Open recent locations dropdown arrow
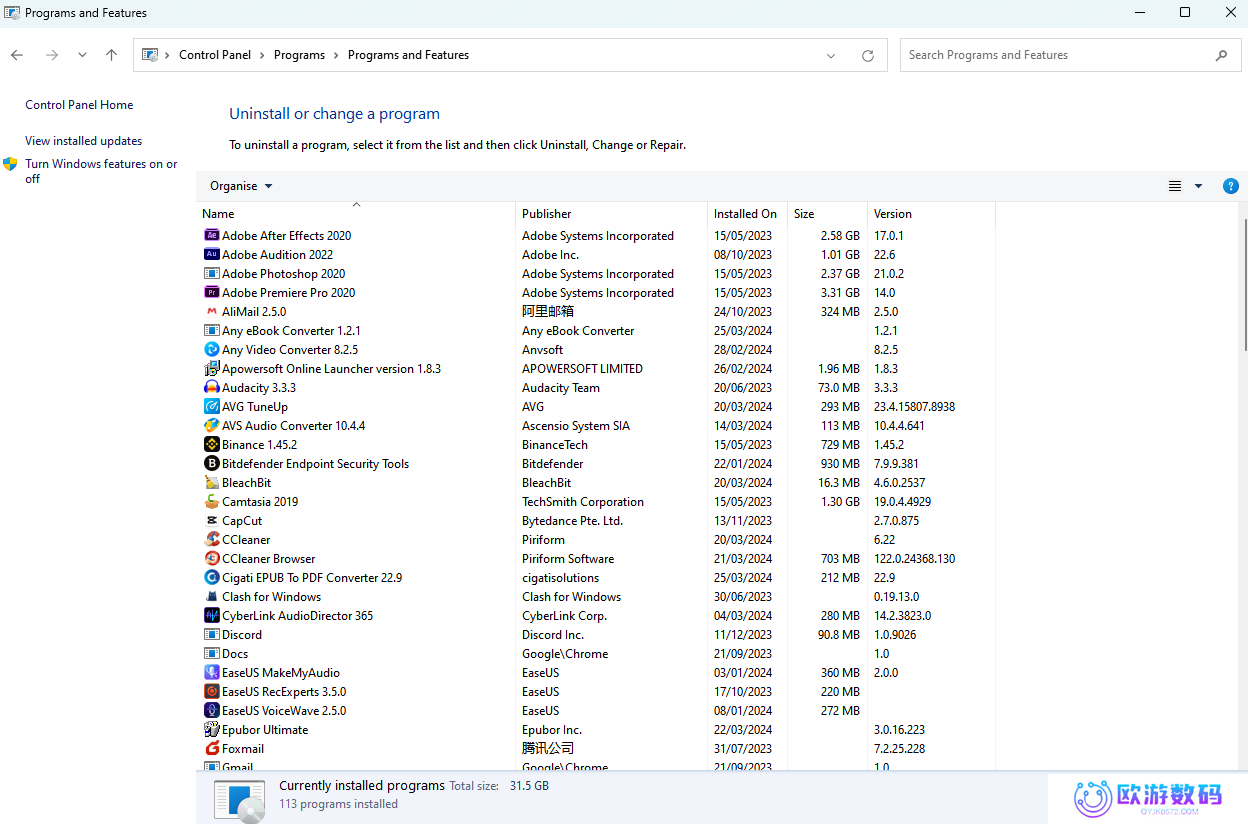 tap(82, 55)
